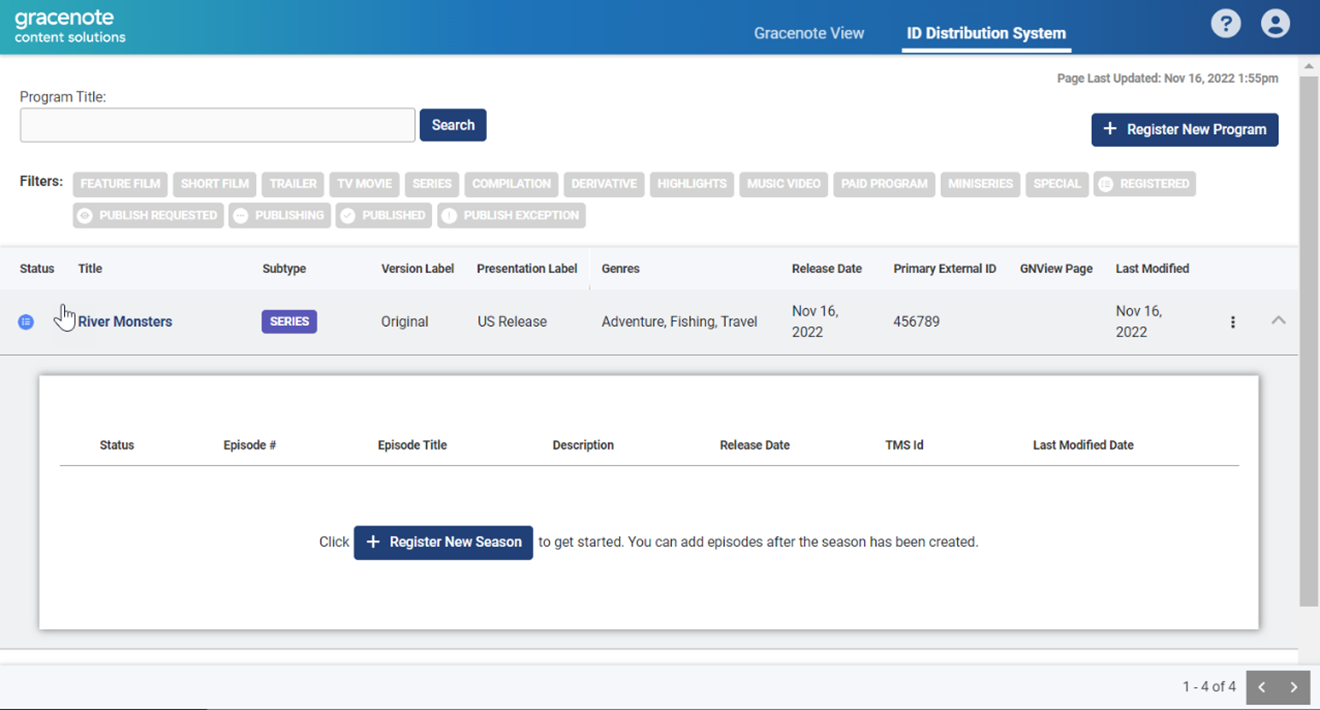Viewport: 1320px width, 710px height.
Task: Enable the Published status filter
Action: pos(383,216)
